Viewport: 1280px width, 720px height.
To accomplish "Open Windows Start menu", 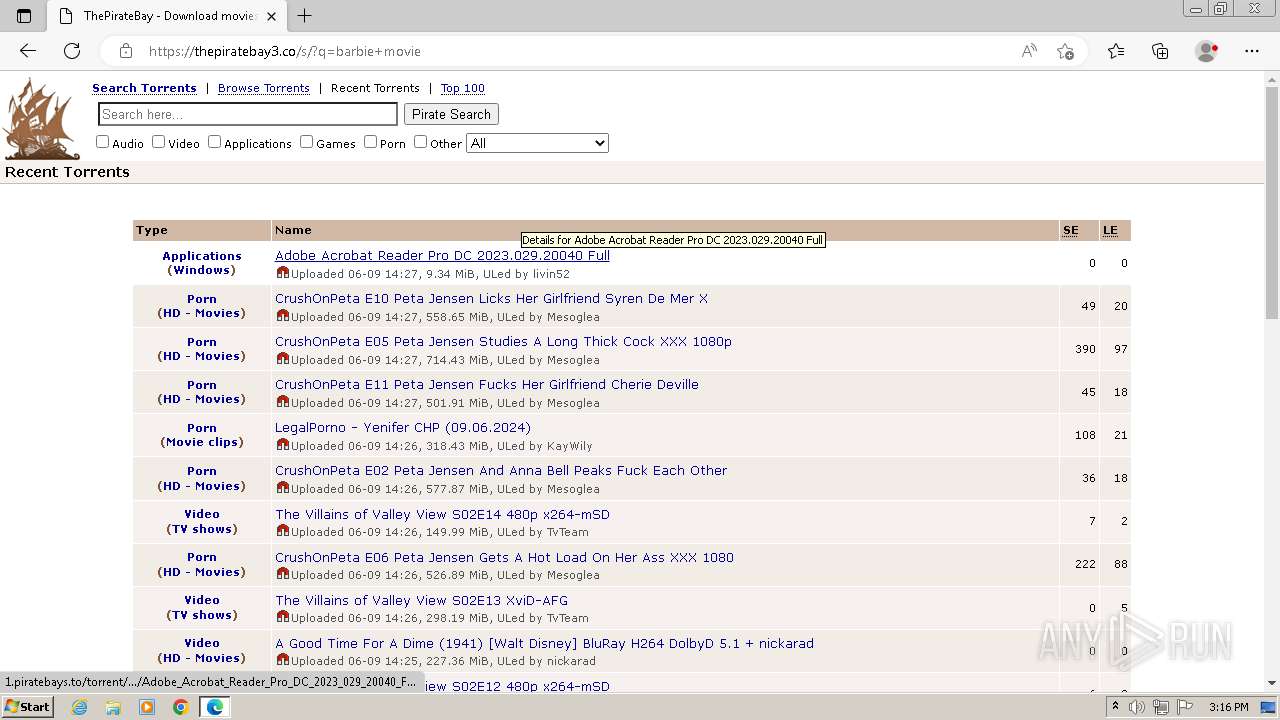I will click(27, 707).
